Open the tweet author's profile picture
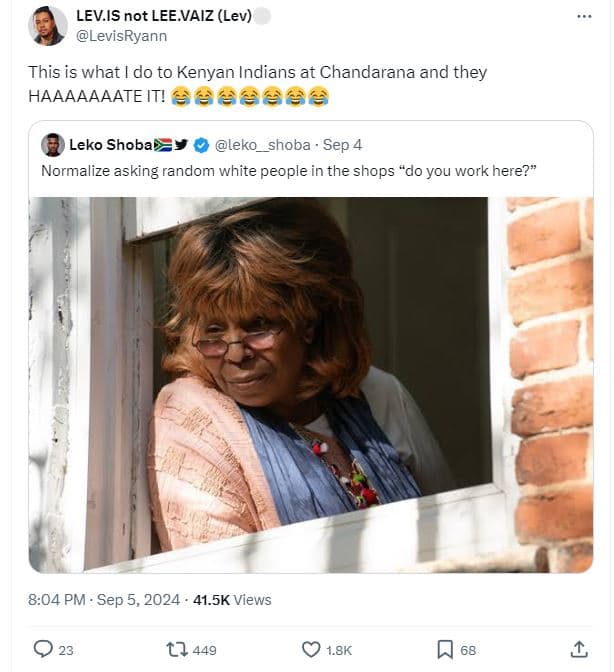Image resolution: width=614 pixels, height=672 pixels. pos(47,25)
